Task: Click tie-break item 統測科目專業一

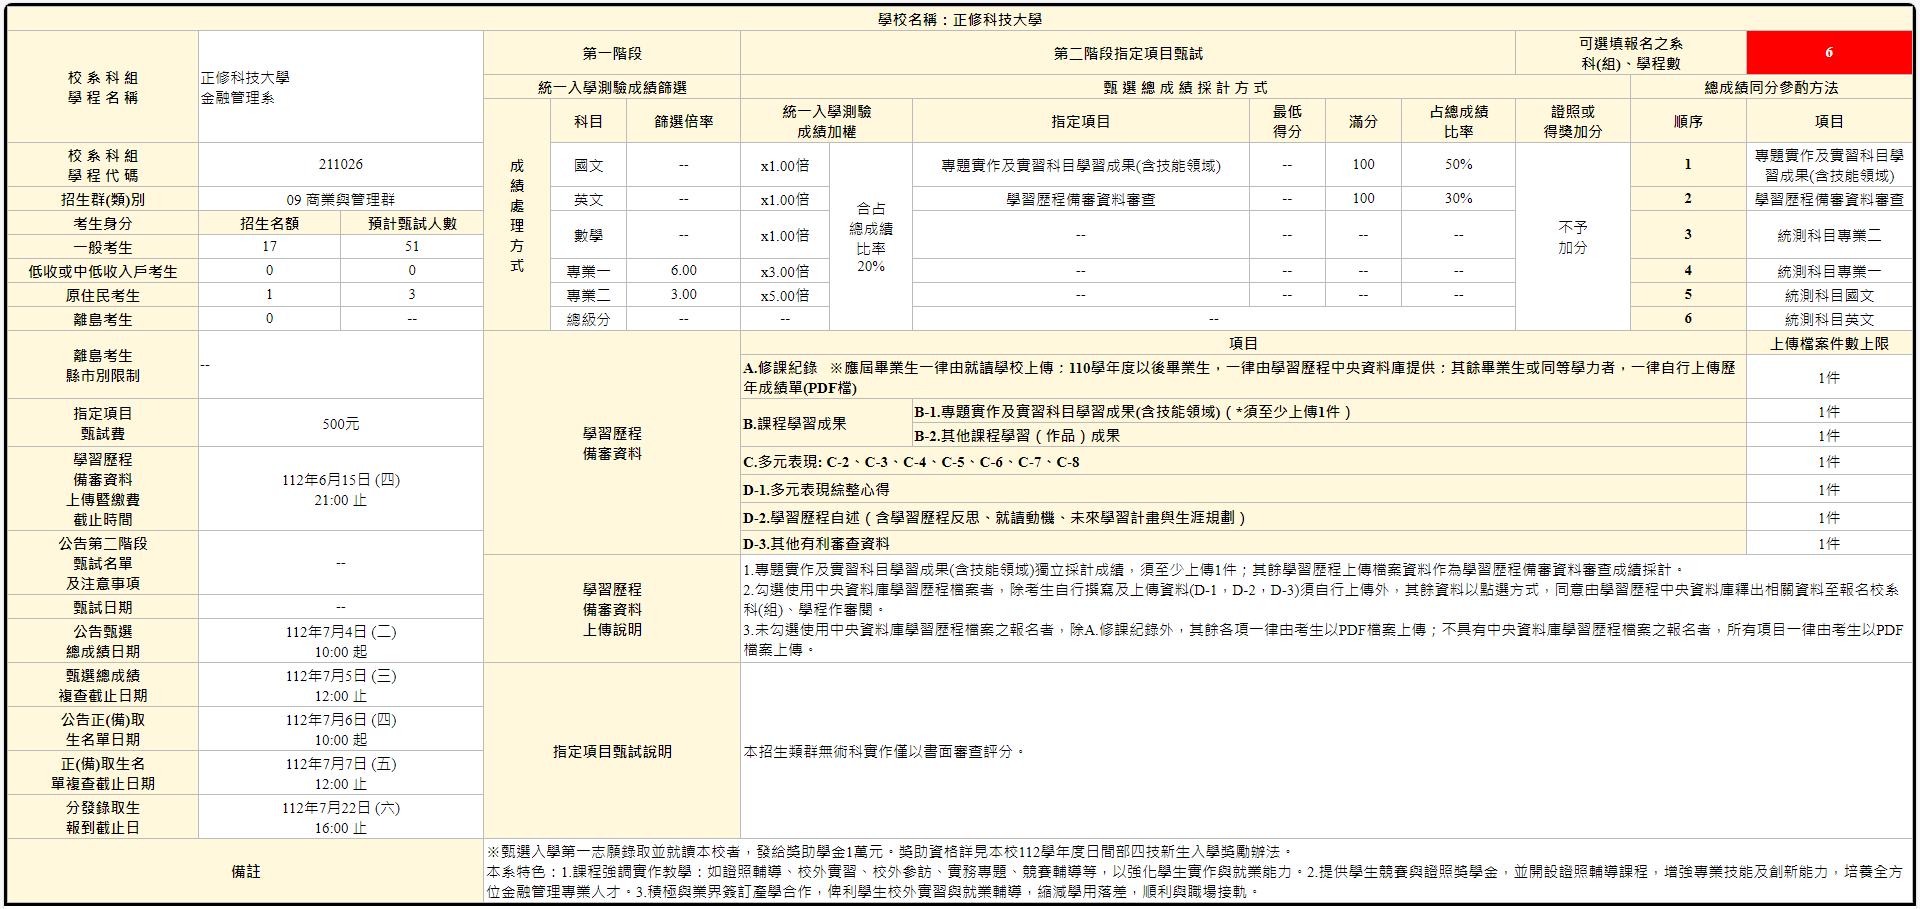Action: 1828,271
